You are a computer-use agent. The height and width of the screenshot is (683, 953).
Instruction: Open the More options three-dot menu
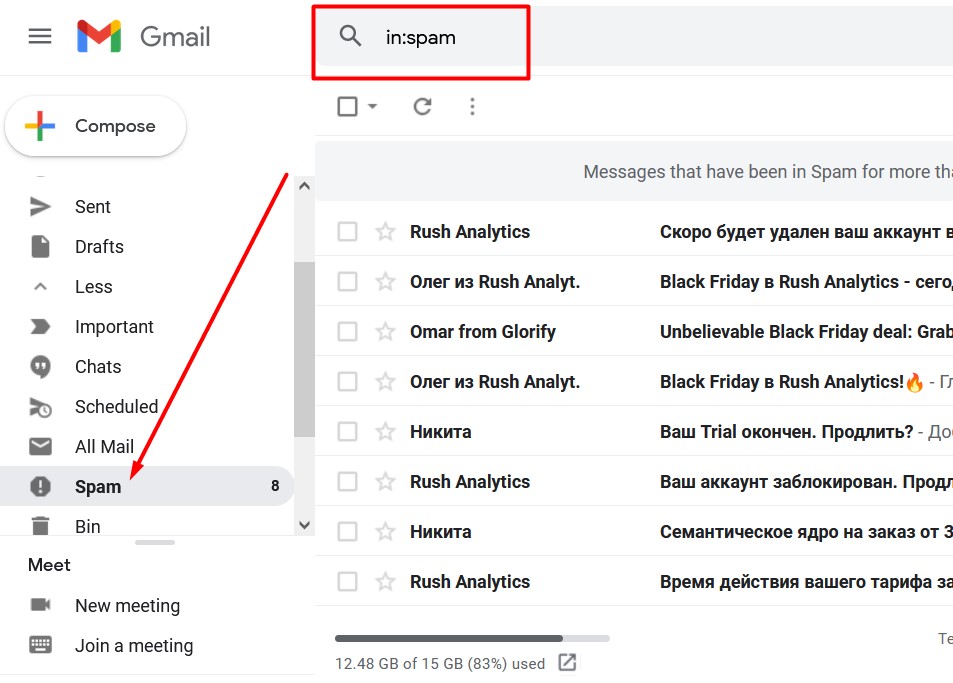coord(472,107)
